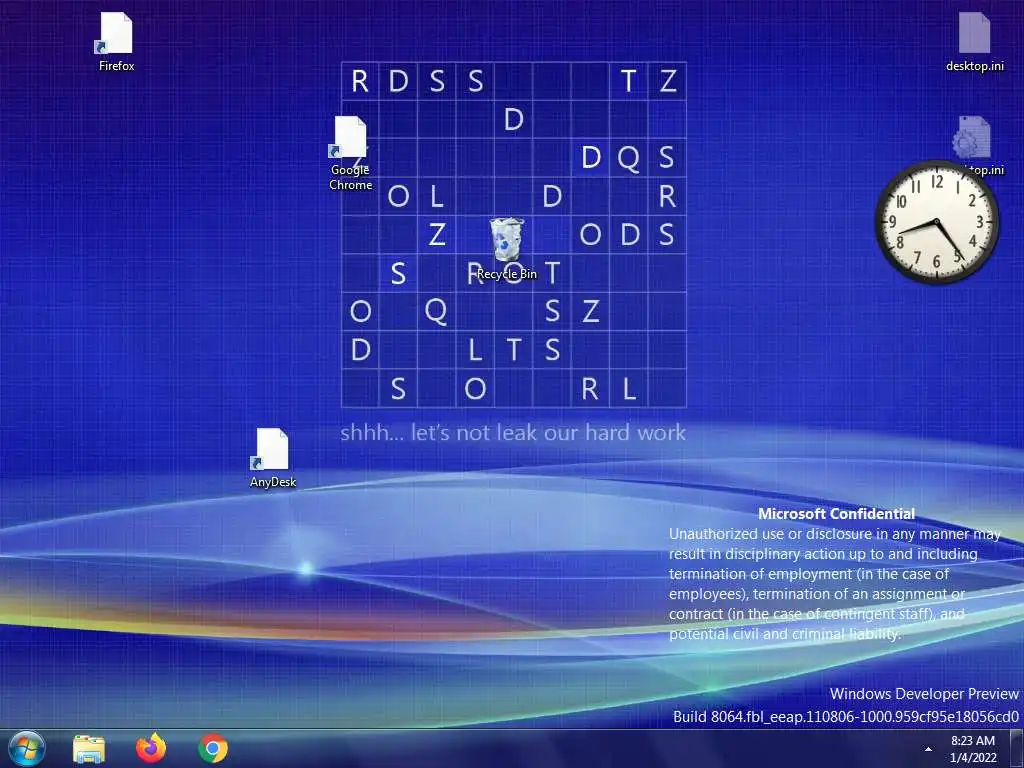Select the AnyDesk desktop shortcut
Image resolution: width=1024 pixels, height=768 pixels.
[x=272, y=458]
